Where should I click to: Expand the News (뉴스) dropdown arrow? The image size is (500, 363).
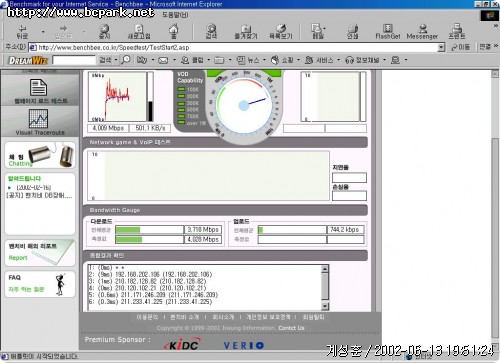coord(264,60)
